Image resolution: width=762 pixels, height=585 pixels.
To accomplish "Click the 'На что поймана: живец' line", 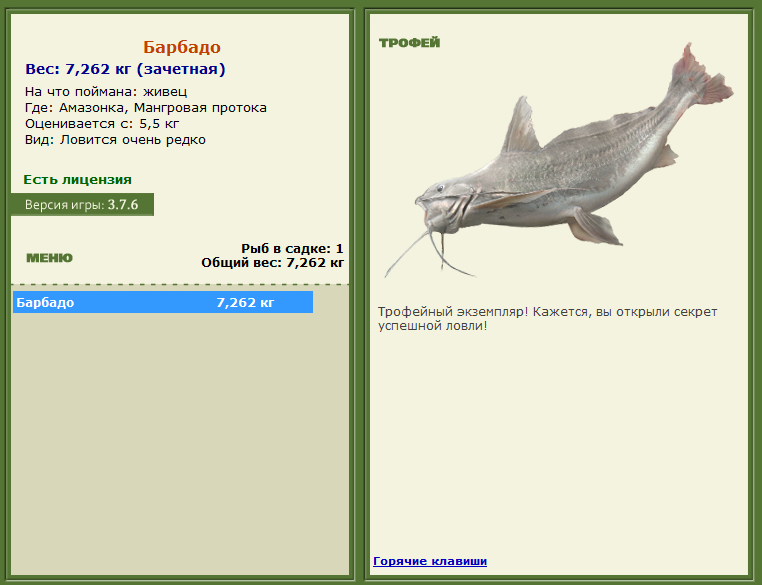I will (x=106, y=91).
